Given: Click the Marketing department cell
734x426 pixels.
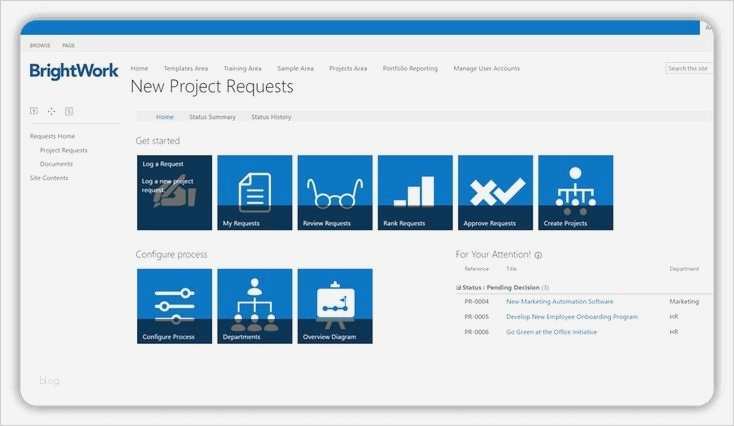Looking at the screenshot, I should [684, 301].
